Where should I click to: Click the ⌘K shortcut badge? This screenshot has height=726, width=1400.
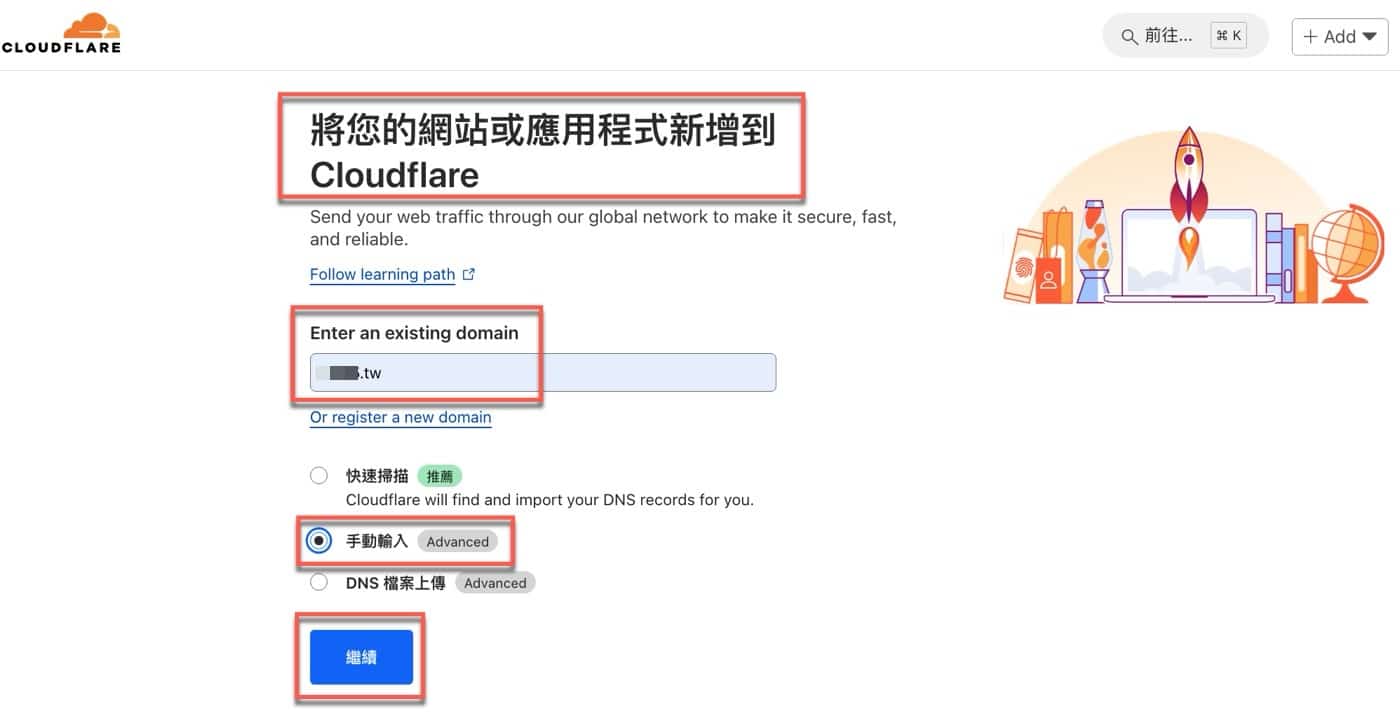click(1228, 36)
